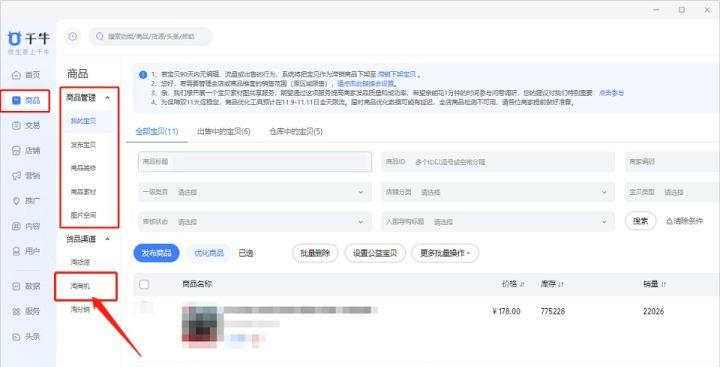
Task: Open 营销 marketing in the sidebar
Action: (26, 175)
